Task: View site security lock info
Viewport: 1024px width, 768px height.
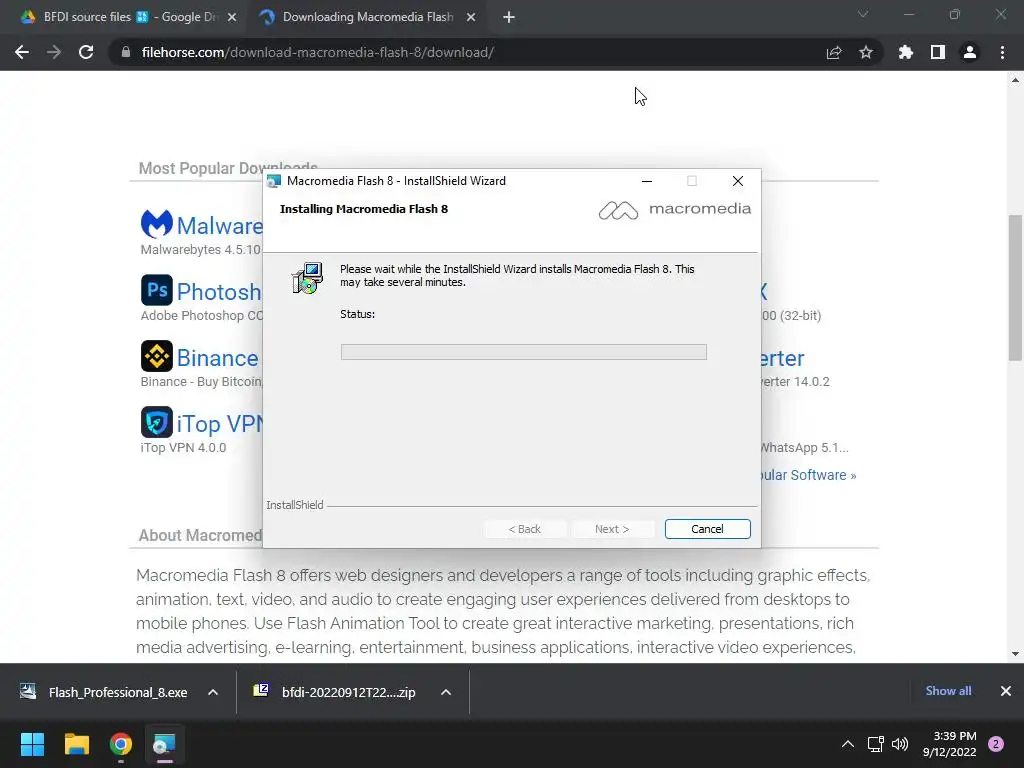Action: tap(125, 52)
